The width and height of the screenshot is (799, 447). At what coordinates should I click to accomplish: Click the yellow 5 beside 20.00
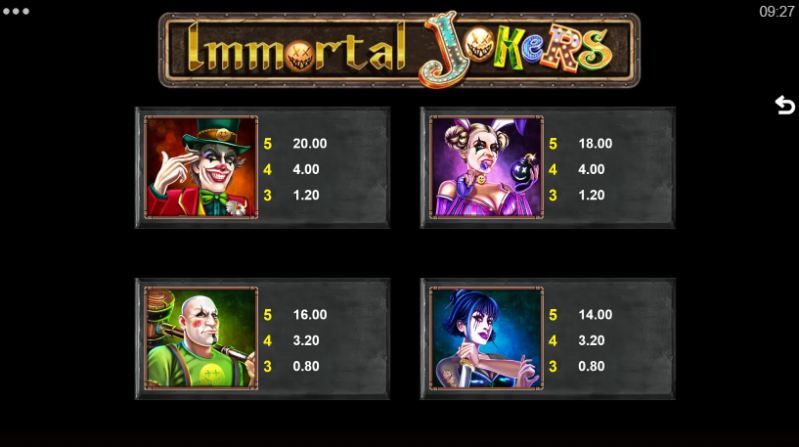click(268, 144)
